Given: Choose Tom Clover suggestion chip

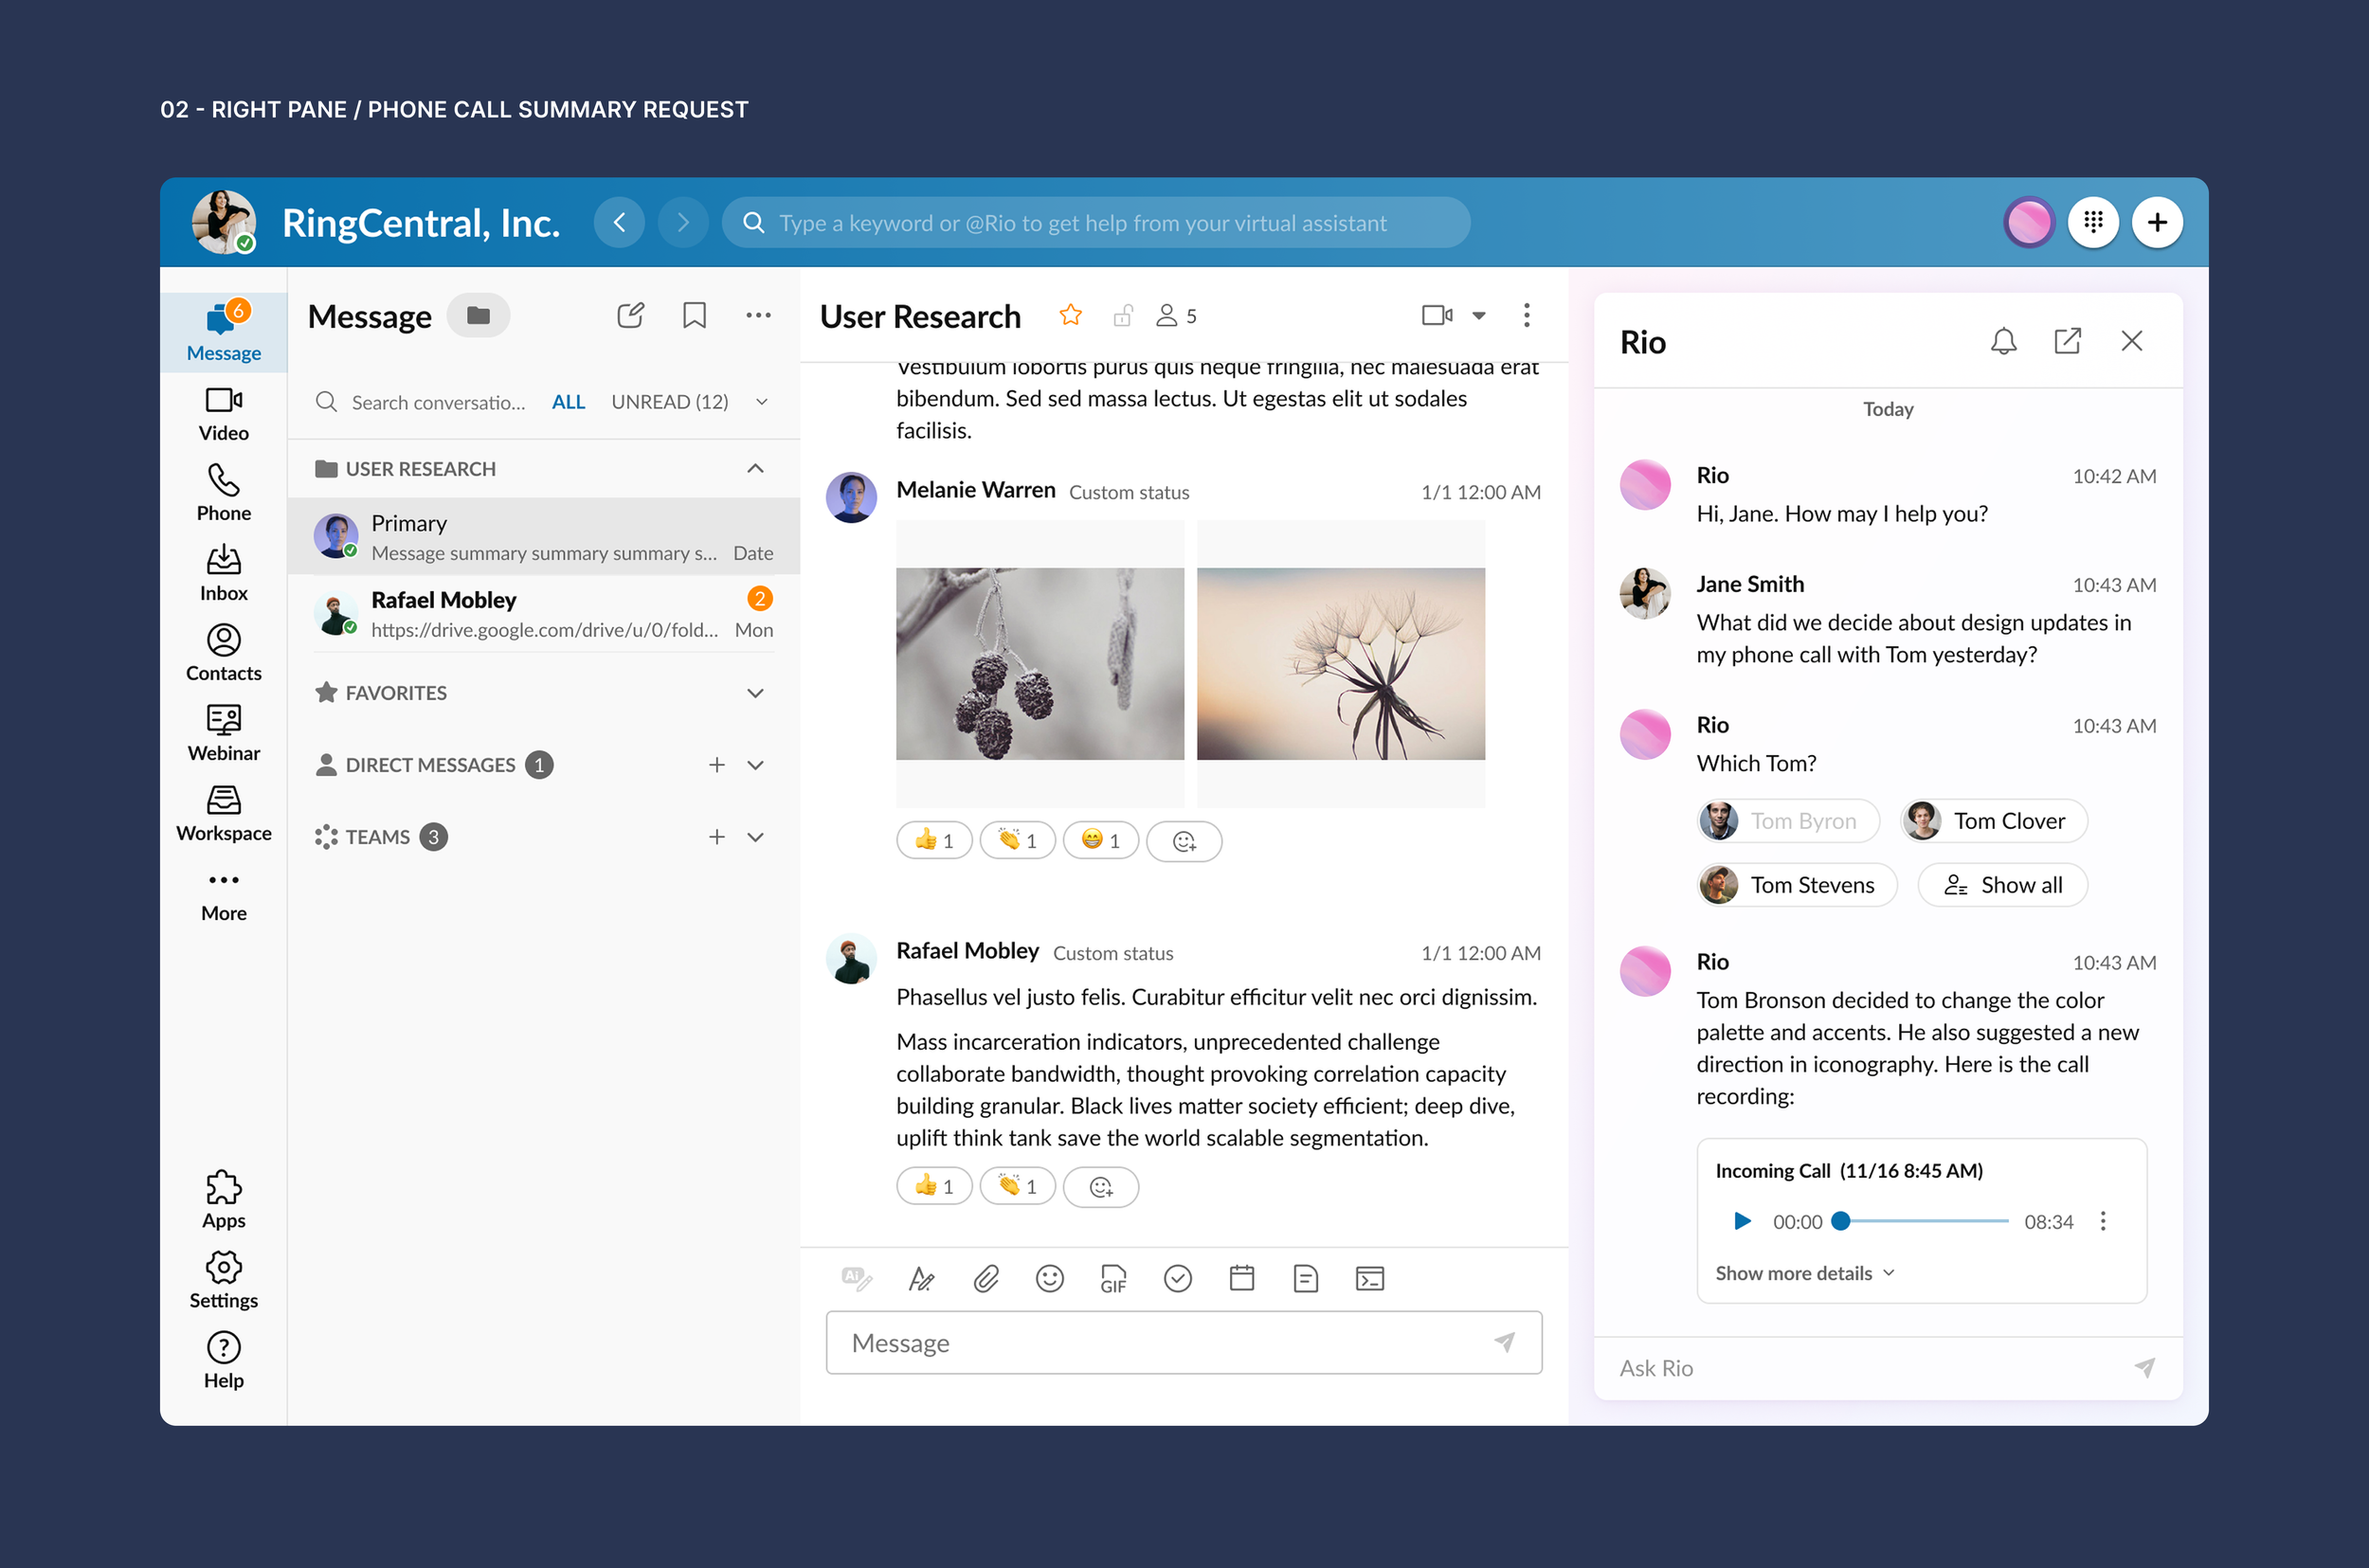Looking at the screenshot, I should (x=1993, y=821).
